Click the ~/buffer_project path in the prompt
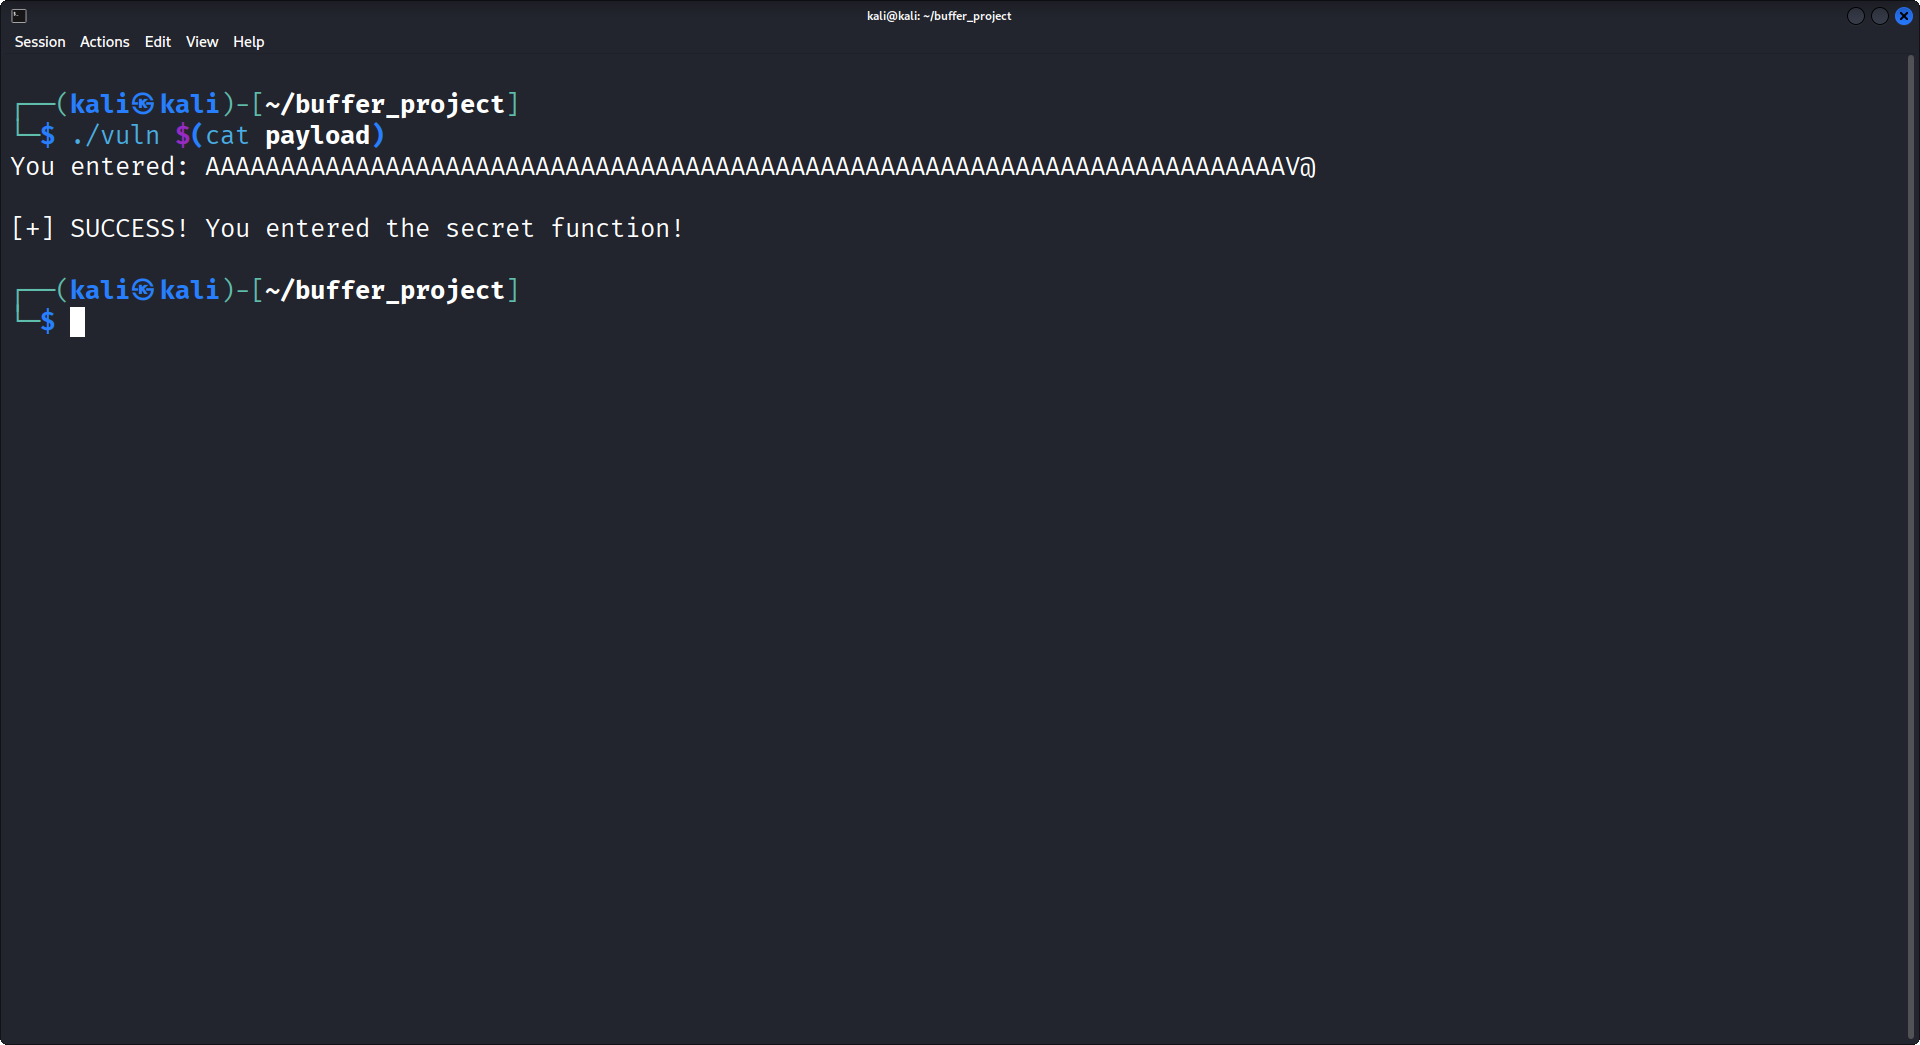This screenshot has width=1920, height=1045. (x=385, y=103)
